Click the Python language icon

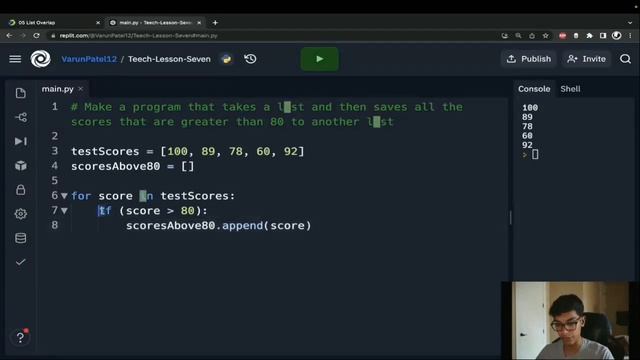click(x=227, y=59)
